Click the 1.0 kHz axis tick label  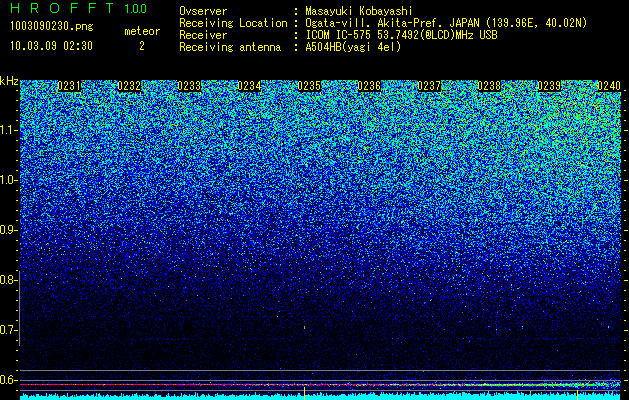tap(8, 181)
